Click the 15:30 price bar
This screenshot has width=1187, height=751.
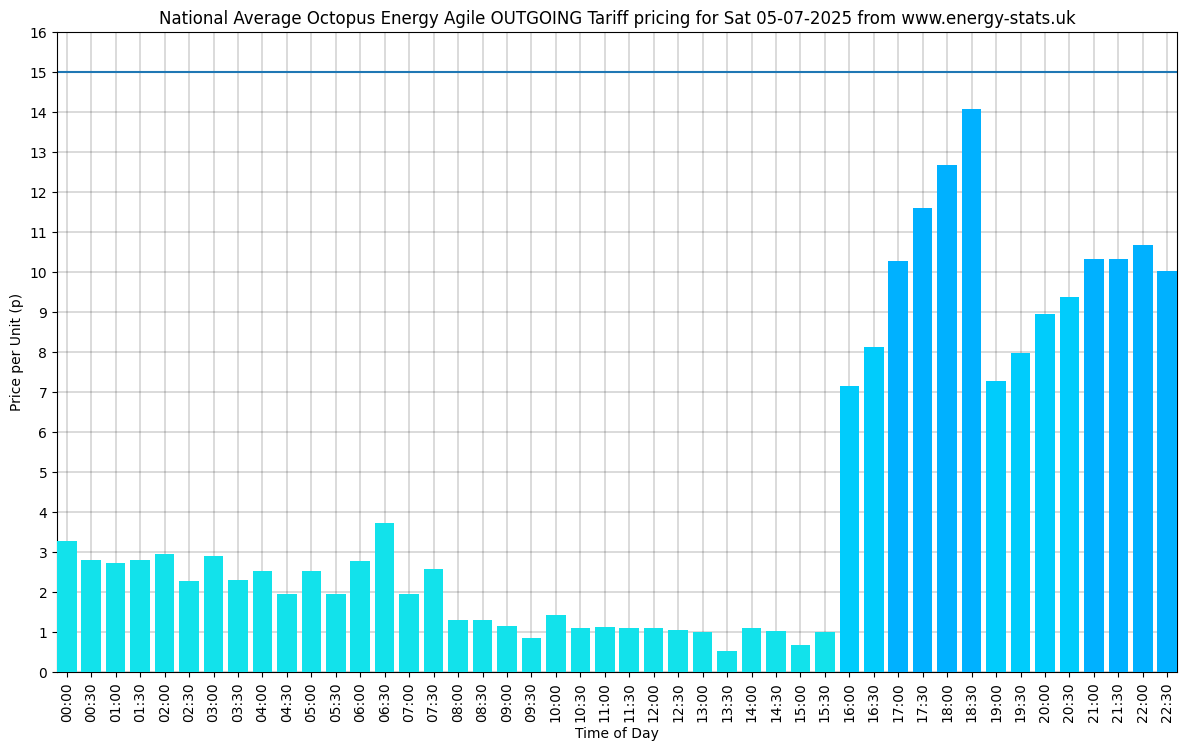(x=824, y=652)
